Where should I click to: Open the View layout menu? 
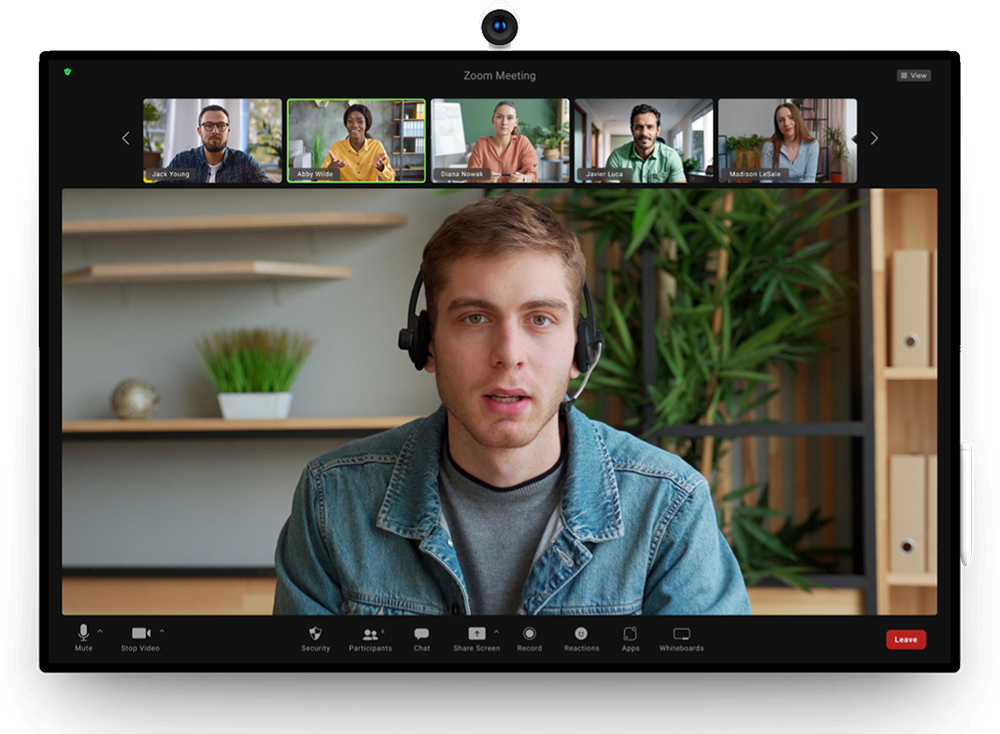pos(913,75)
